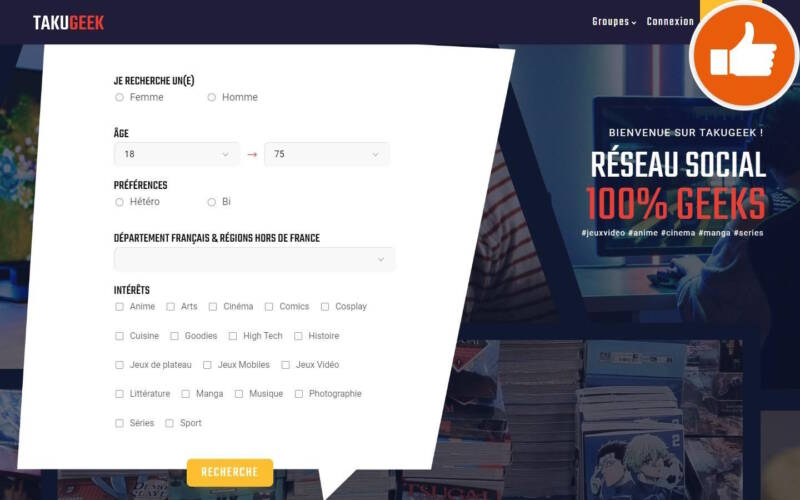Select the Homme radio button
Image resolution: width=800 pixels, height=500 pixels.
click(212, 97)
